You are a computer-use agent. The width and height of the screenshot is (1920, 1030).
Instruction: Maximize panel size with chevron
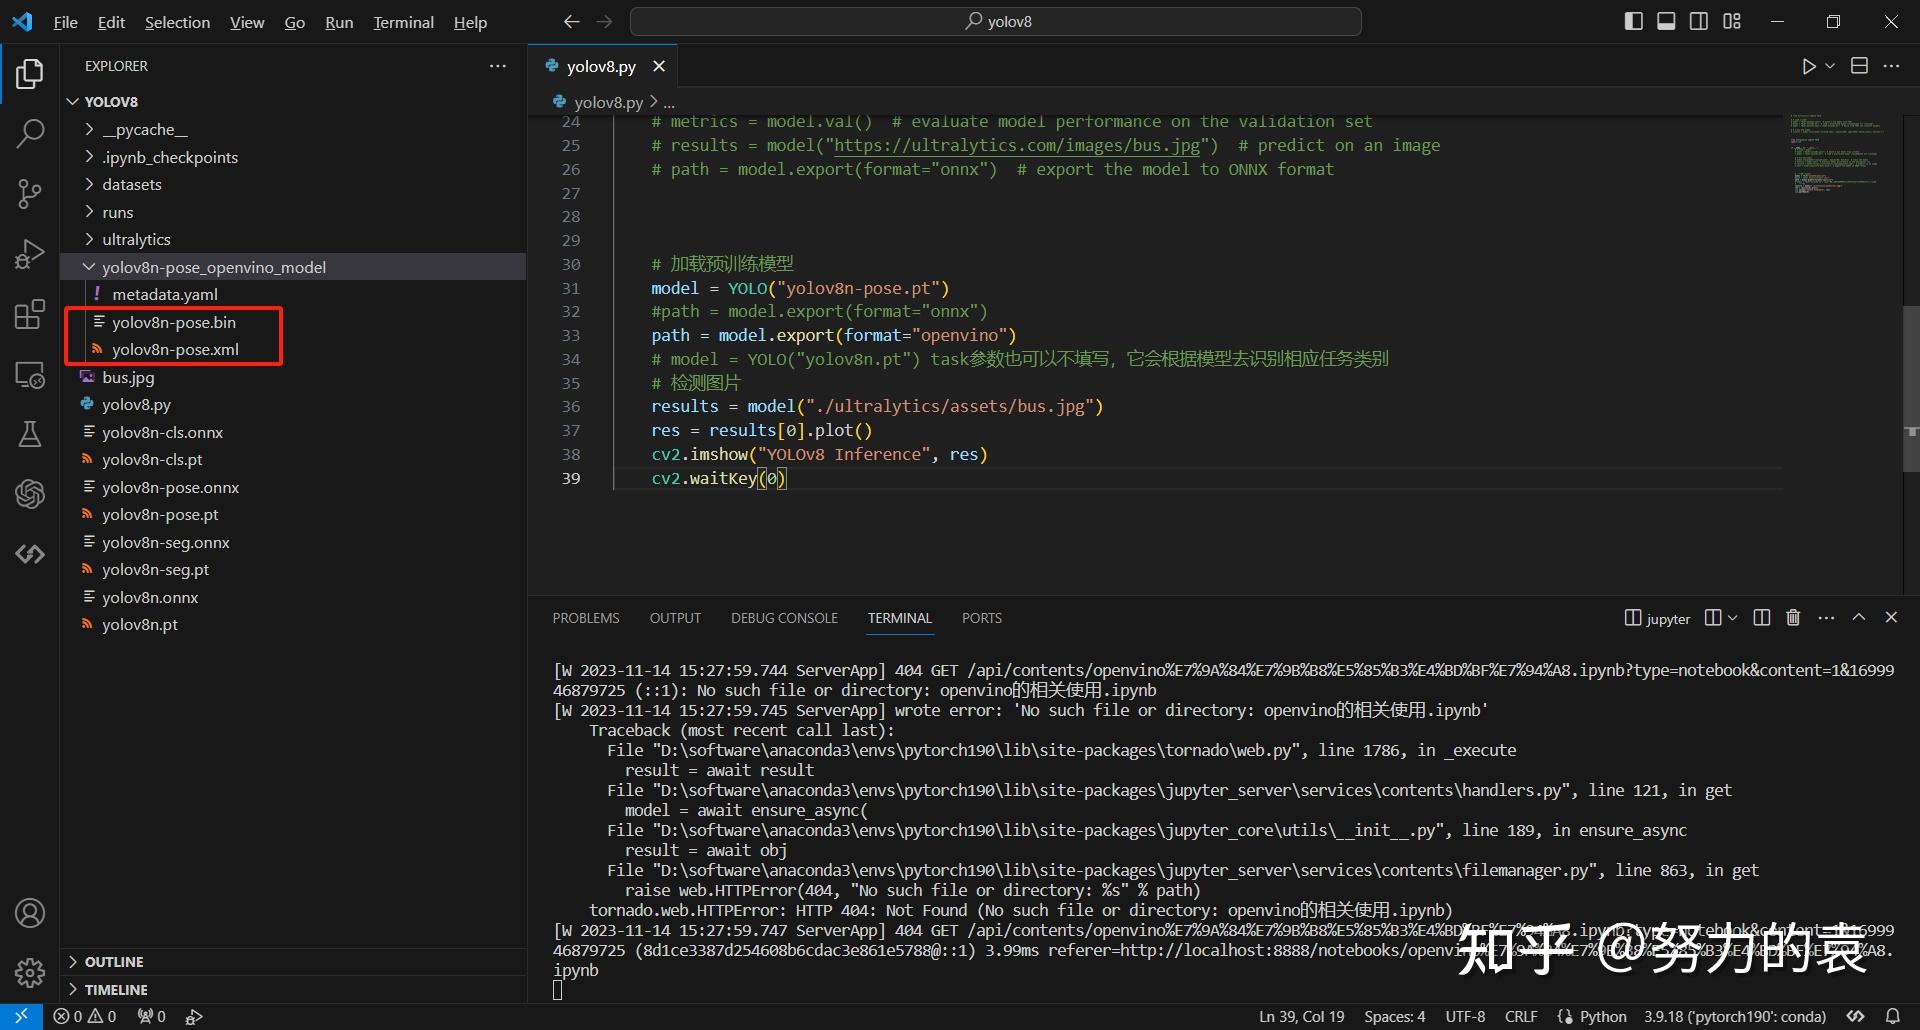[1859, 618]
